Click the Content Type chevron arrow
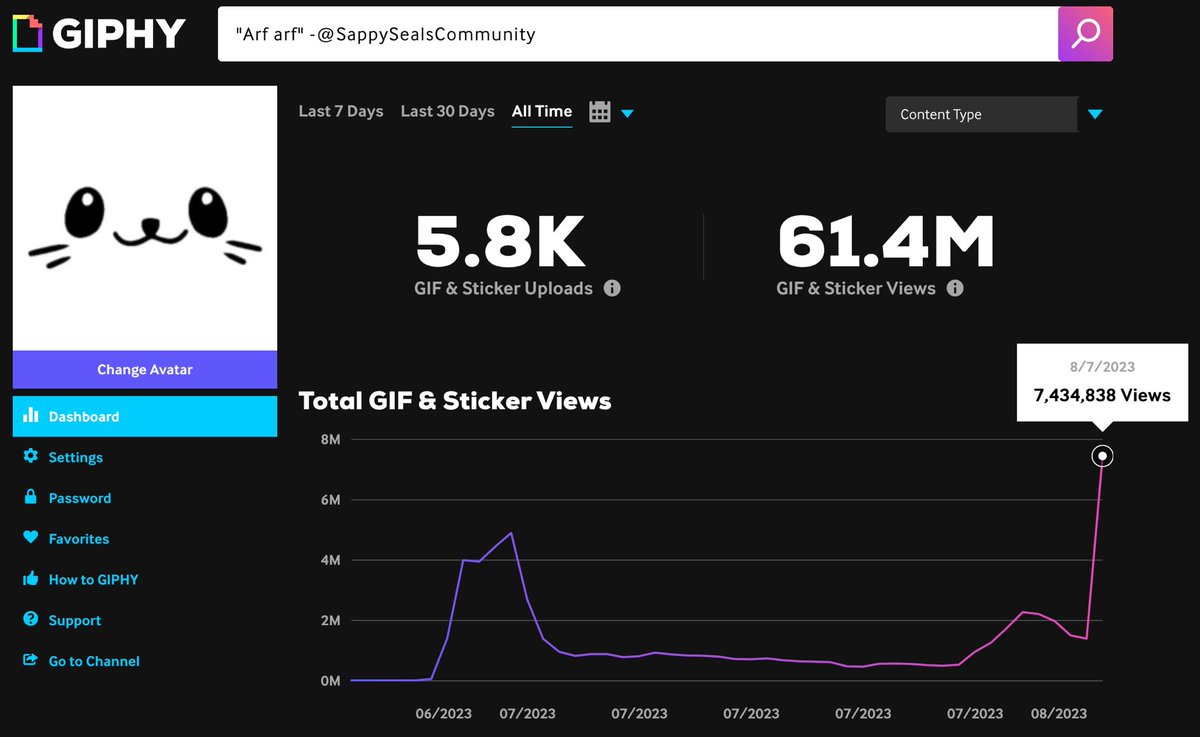1200x737 pixels. [x=1095, y=114]
